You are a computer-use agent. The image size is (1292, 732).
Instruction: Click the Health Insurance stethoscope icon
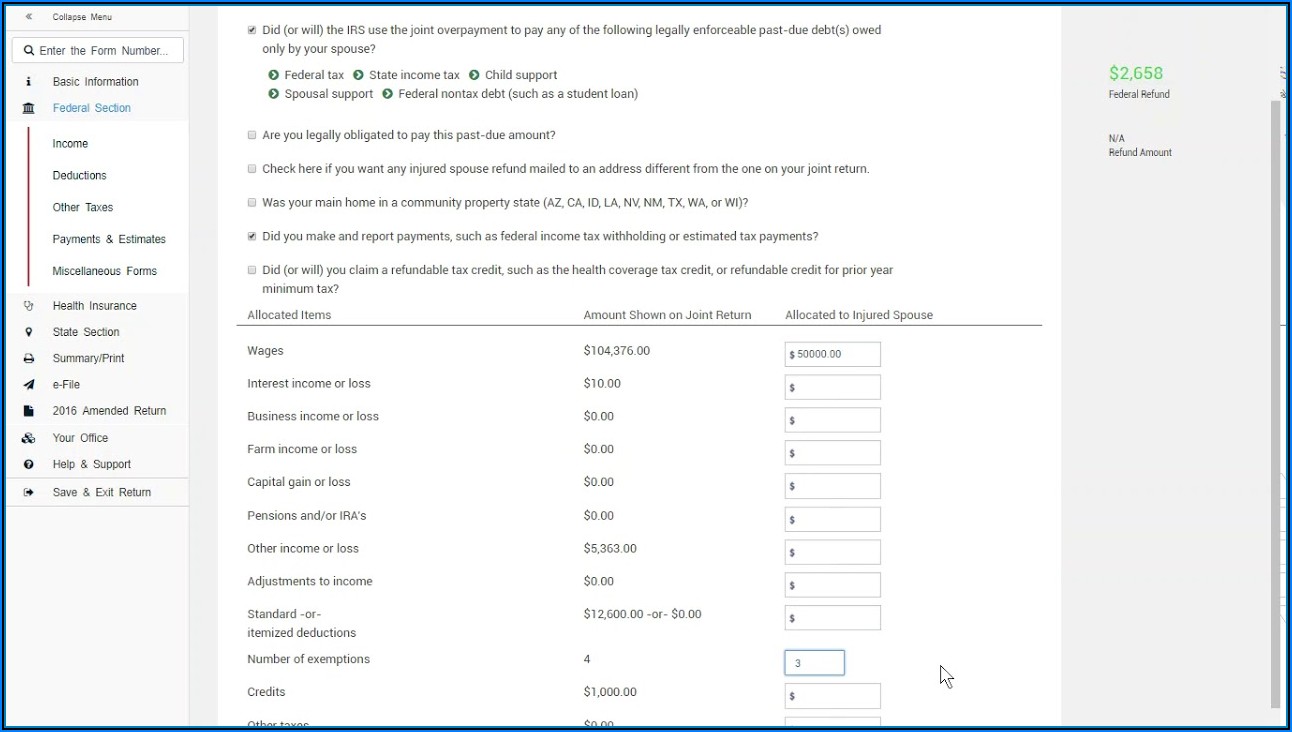click(x=28, y=306)
